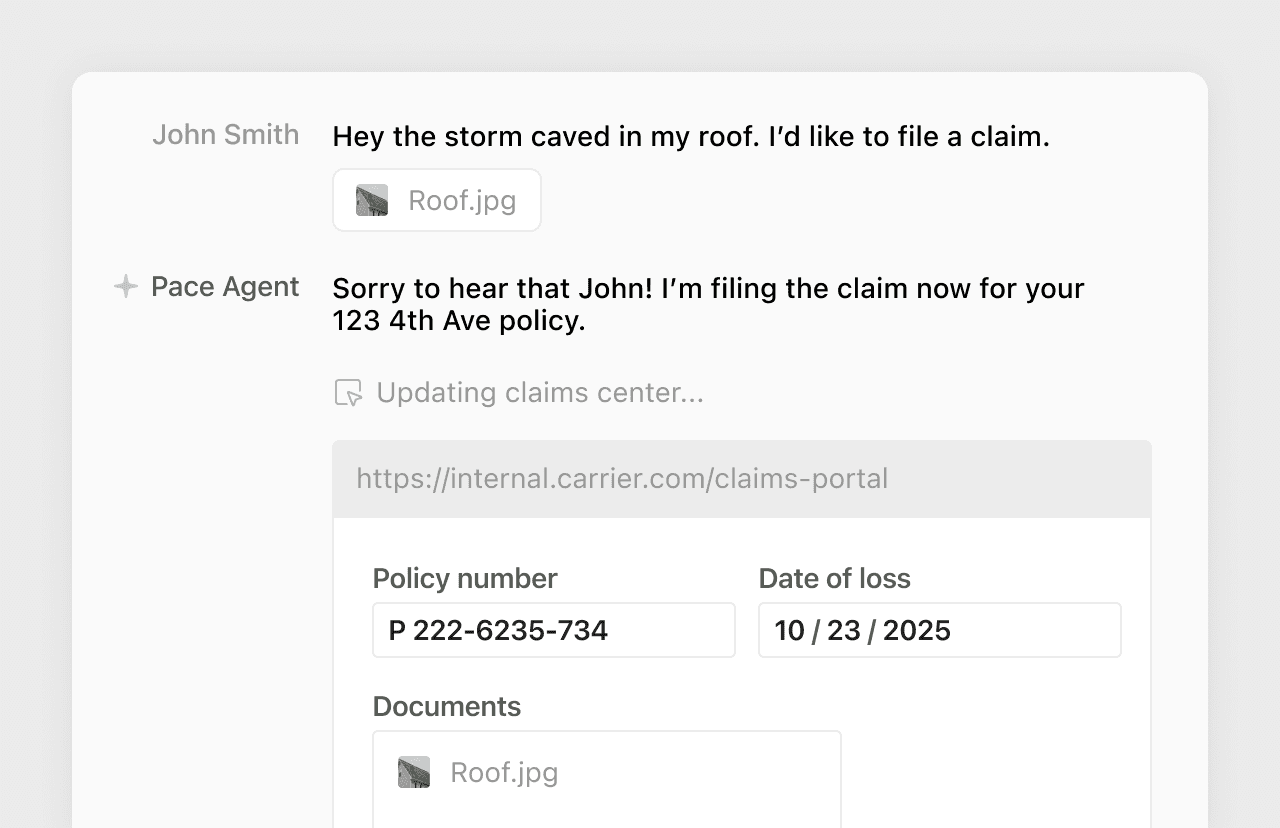Viewport: 1280px width, 828px height.
Task: Open the Date of loss date picker
Action: pyautogui.click(x=939, y=630)
